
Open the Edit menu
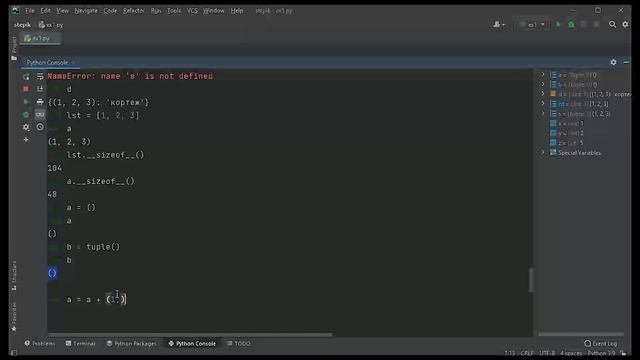45,11
